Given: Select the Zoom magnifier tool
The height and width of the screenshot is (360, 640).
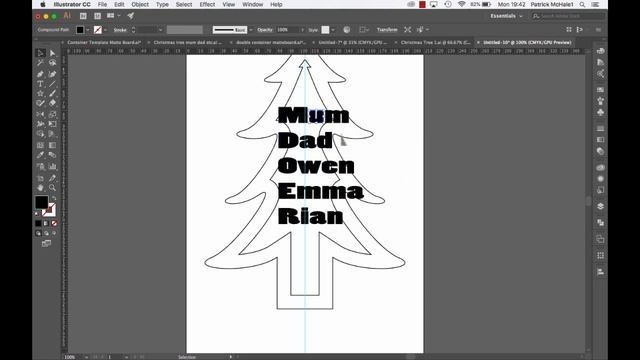Looking at the screenshot, I should pyautogui.click(x=52, y=188).
